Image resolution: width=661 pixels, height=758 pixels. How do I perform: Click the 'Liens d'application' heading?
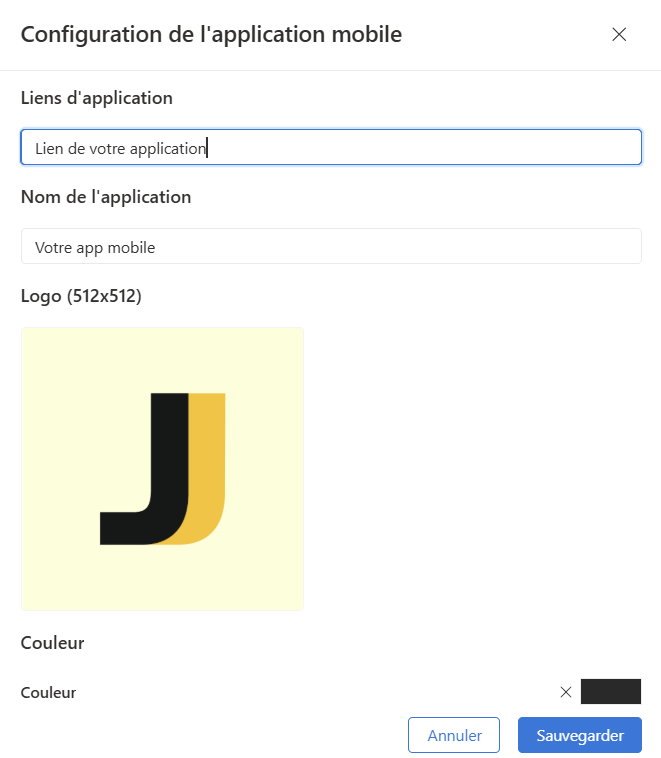pos(97,98)
